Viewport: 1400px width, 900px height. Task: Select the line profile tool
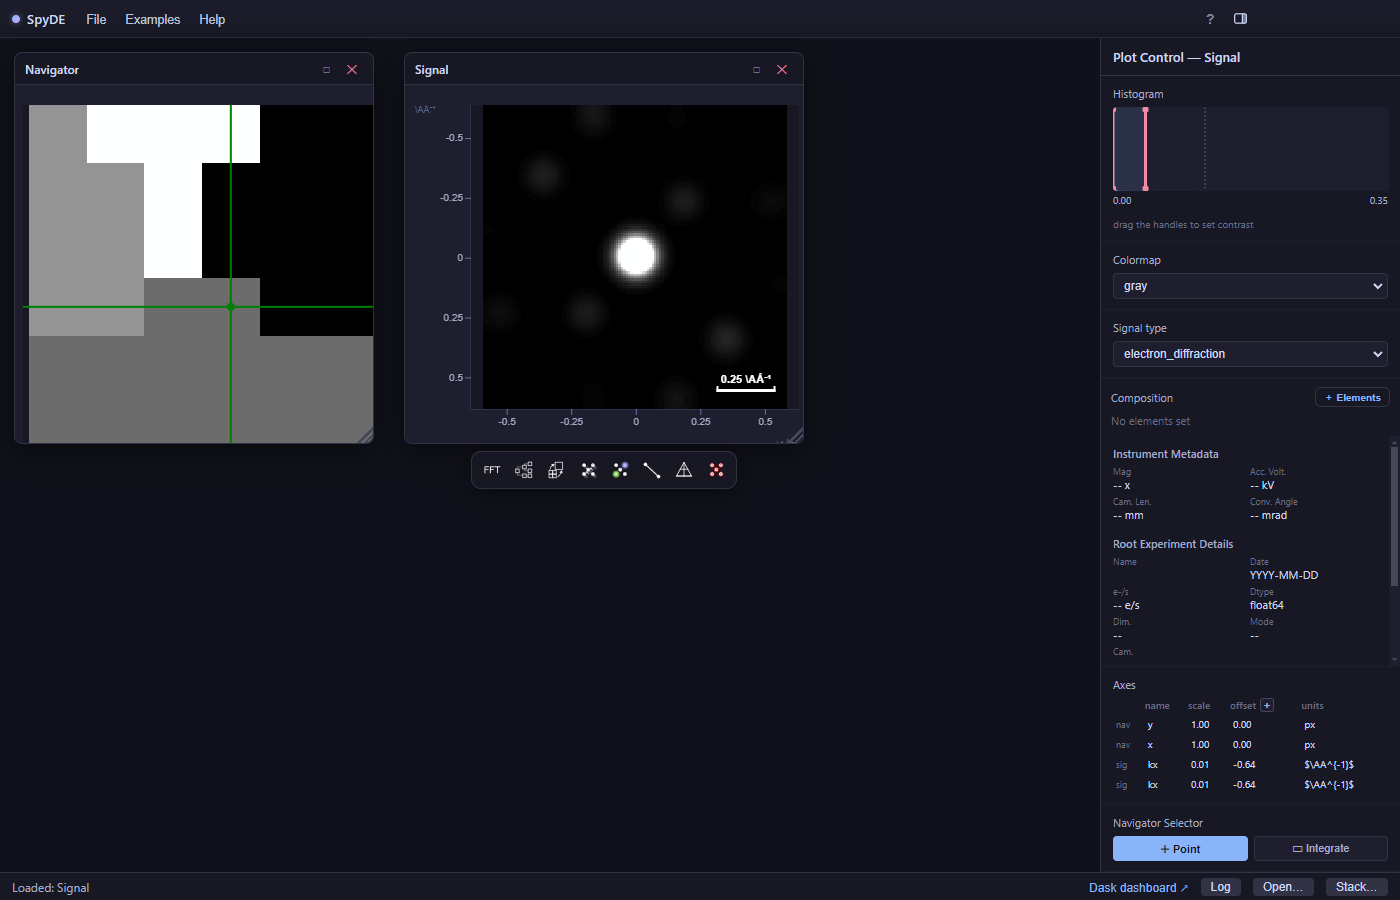pos(652,470)
